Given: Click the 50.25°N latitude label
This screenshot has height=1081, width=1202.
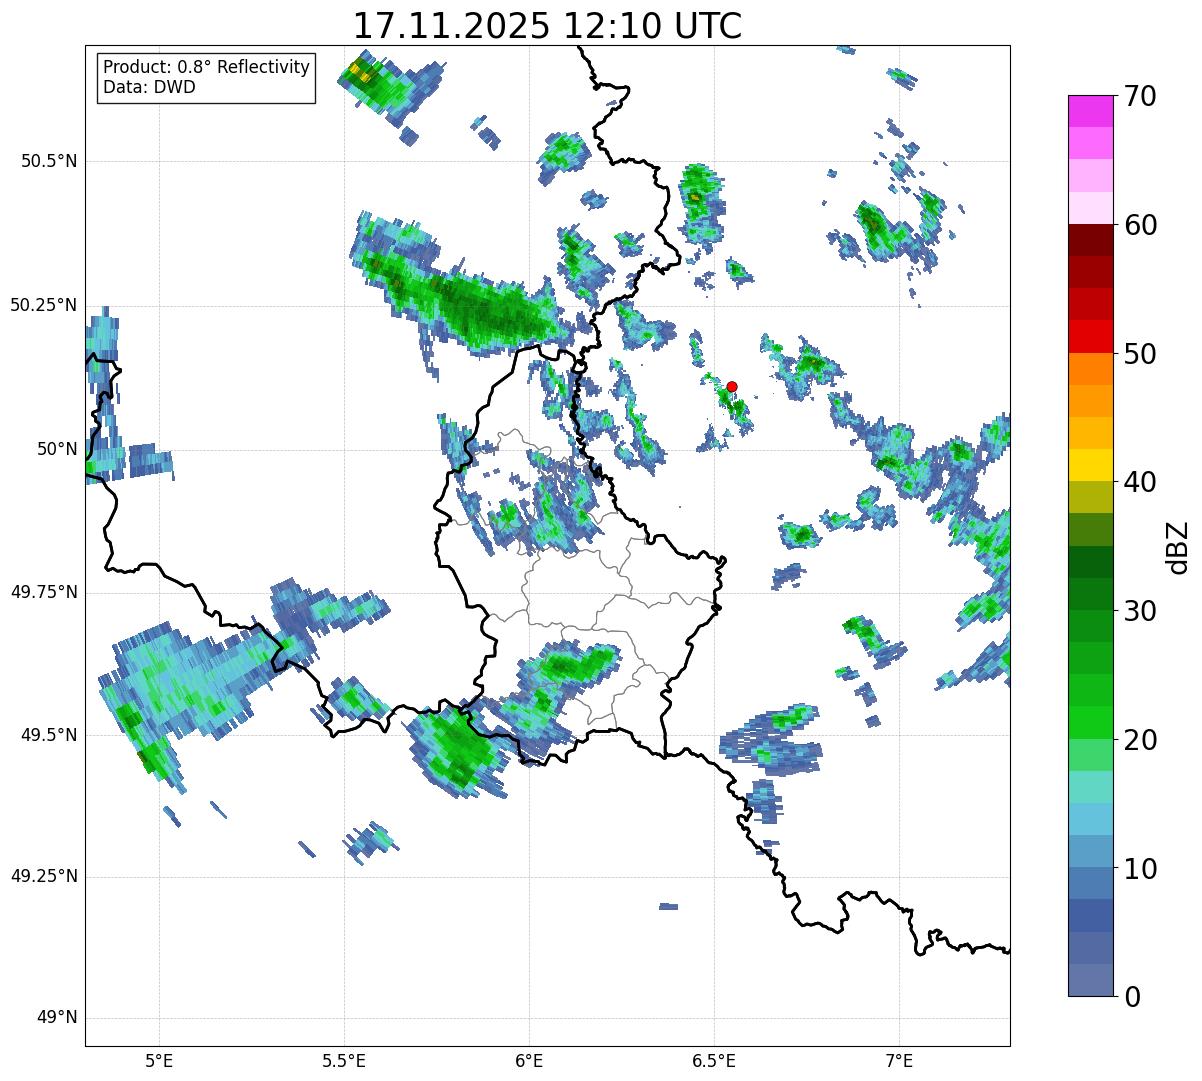Looking at the screenshot, I should [43, 305].
